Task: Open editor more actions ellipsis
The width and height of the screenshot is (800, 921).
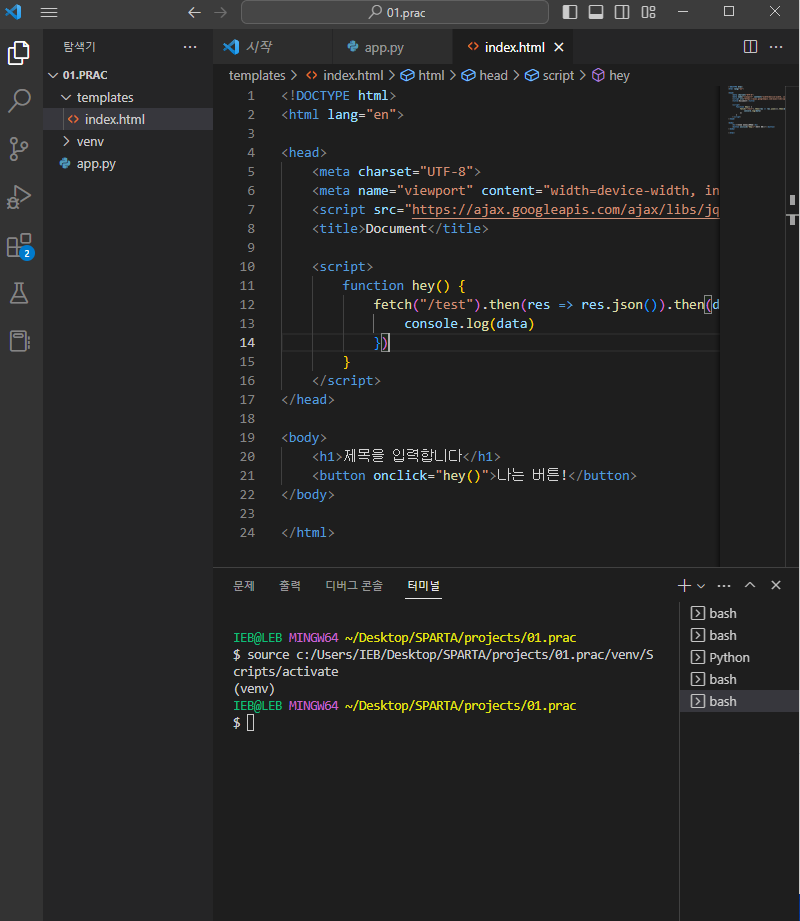Action: pos(776,47)
